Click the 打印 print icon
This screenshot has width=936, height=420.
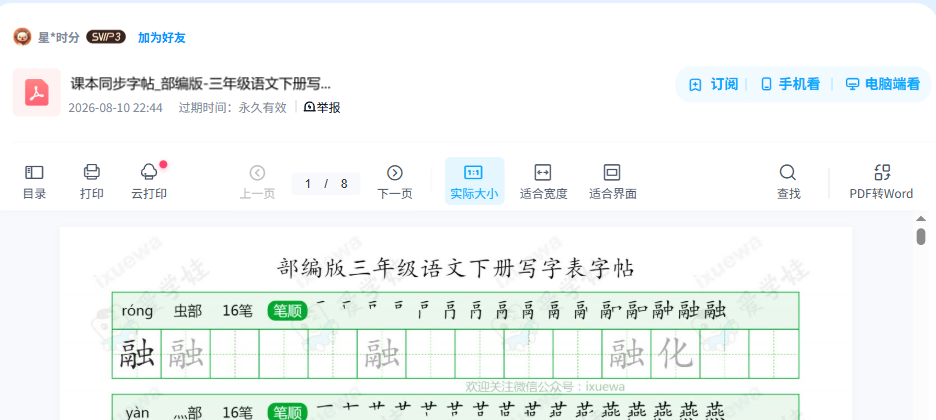[91, 172]
